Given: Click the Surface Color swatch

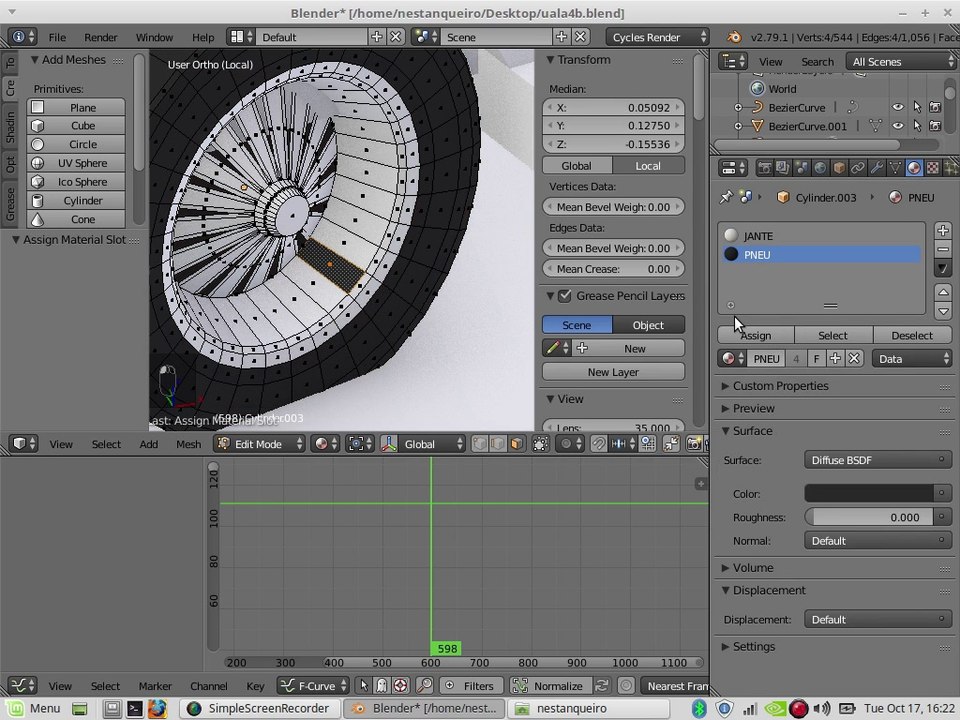Looking at the screenshot, I should pyautogui.click(x=869, y=493).
